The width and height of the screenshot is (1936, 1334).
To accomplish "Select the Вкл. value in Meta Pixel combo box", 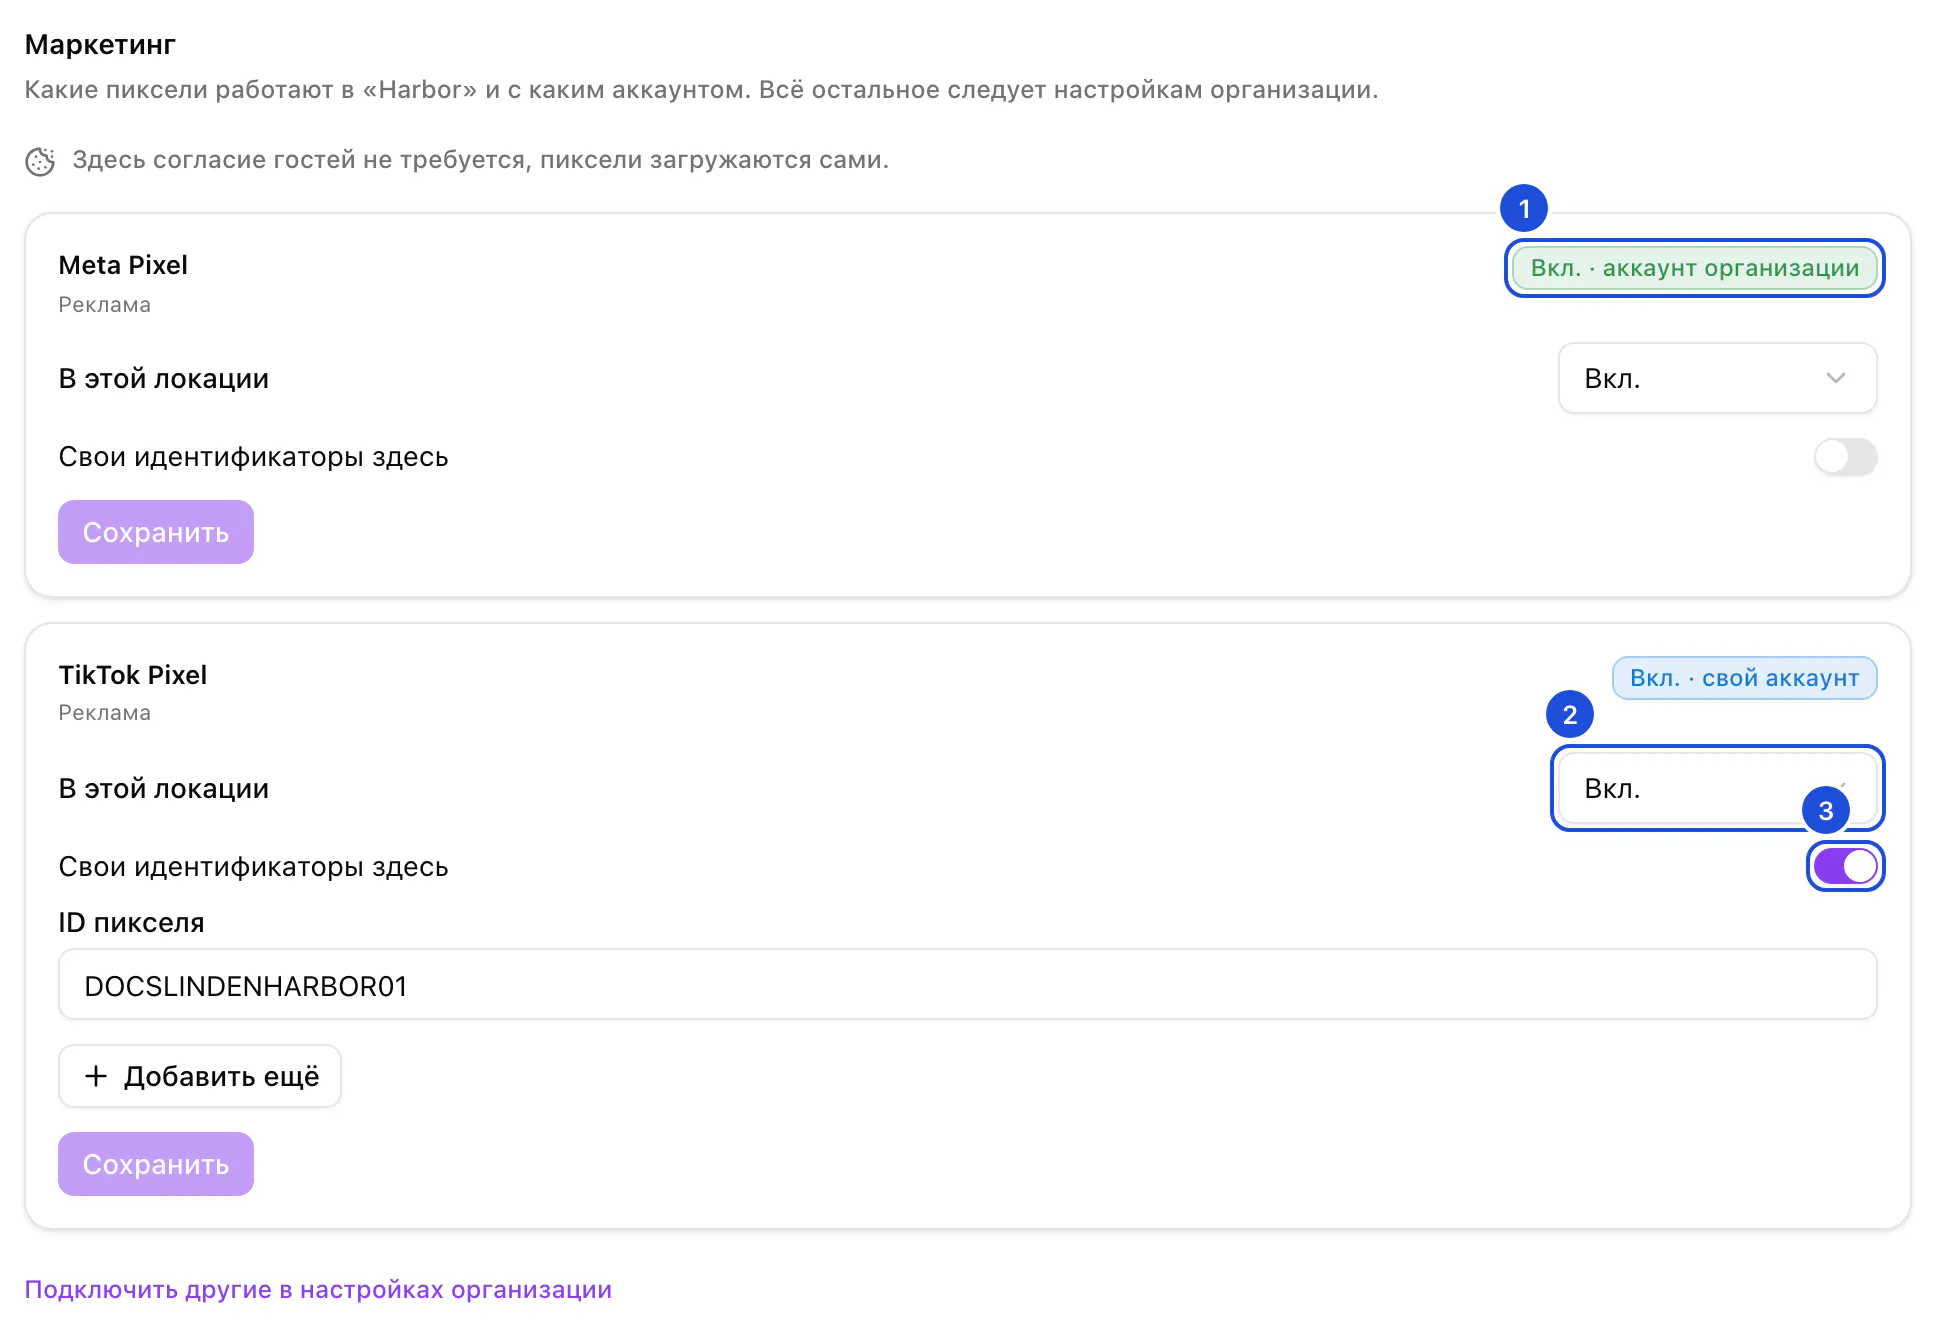I will pos(1718,378).
